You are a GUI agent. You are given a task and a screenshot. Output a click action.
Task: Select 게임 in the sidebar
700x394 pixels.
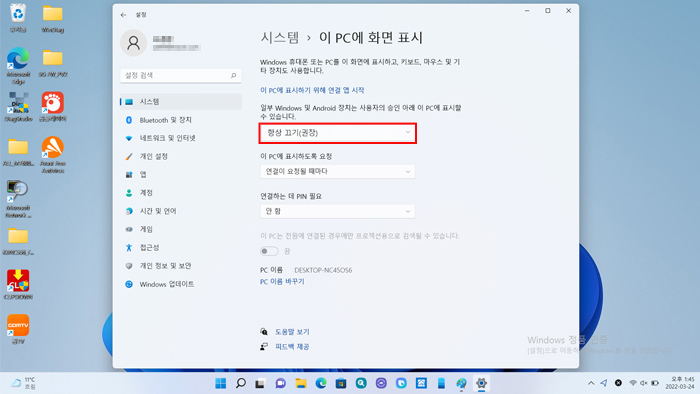click(x=181, y=229)
